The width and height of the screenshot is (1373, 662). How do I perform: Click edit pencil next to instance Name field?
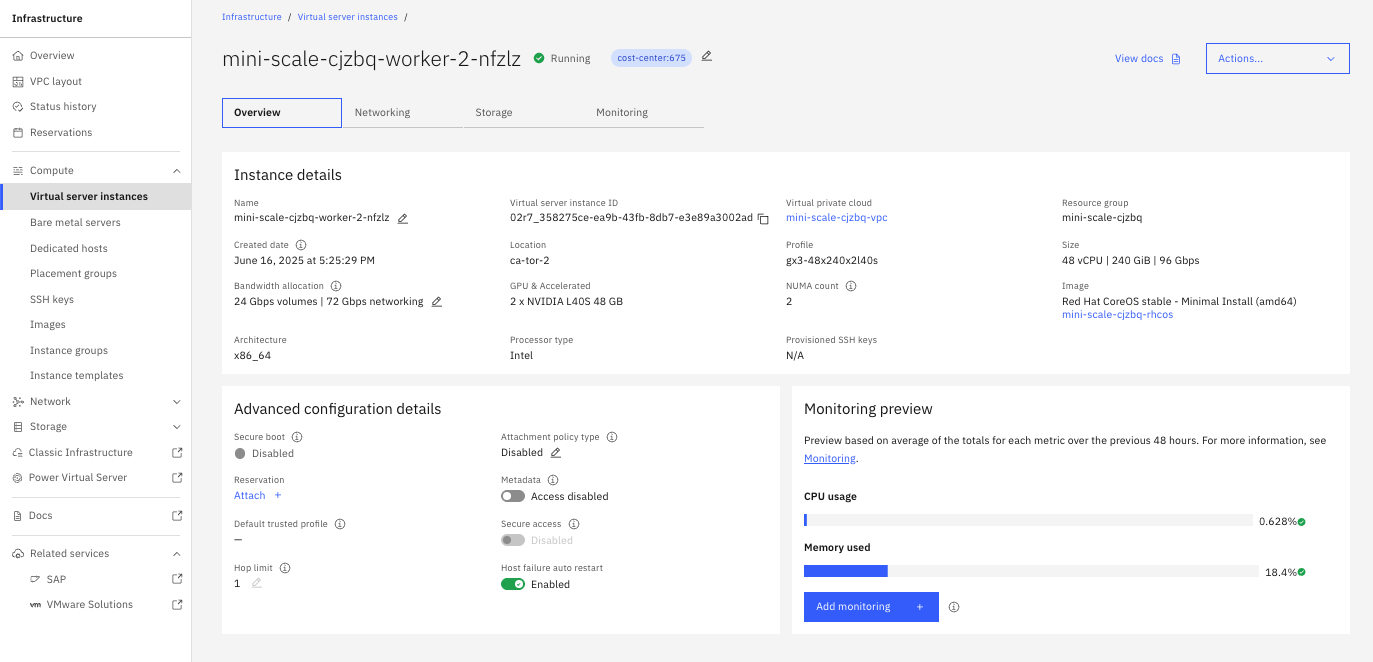point(403,218)
